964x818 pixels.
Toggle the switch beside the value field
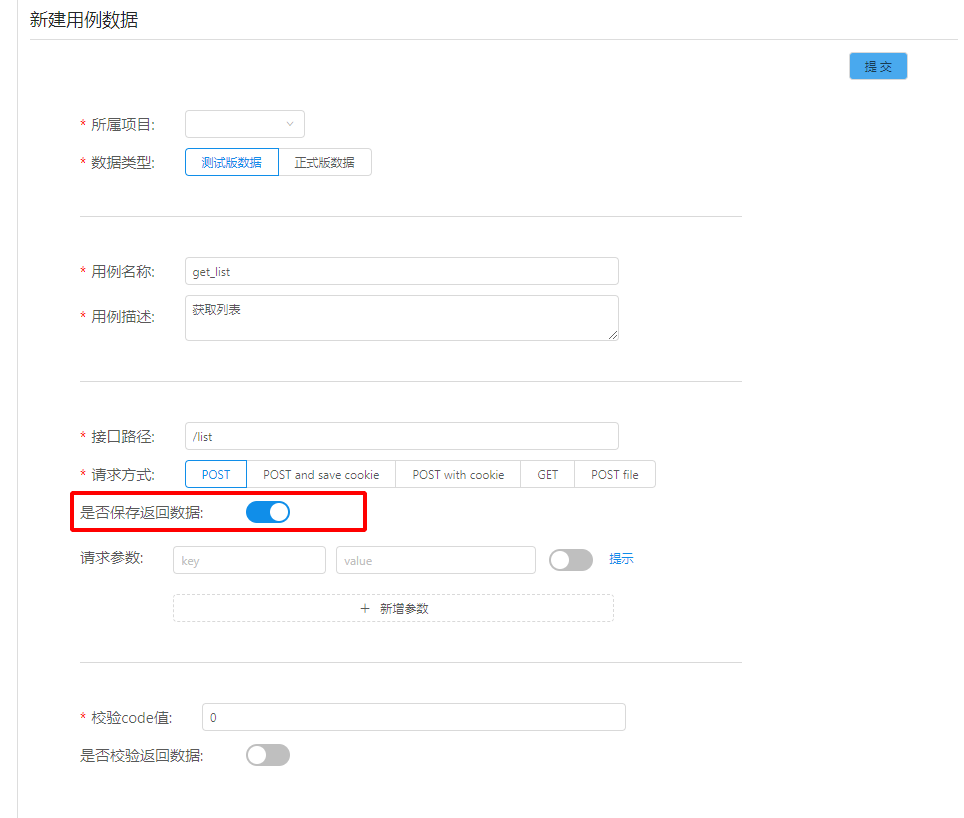(x=571, y=560)
